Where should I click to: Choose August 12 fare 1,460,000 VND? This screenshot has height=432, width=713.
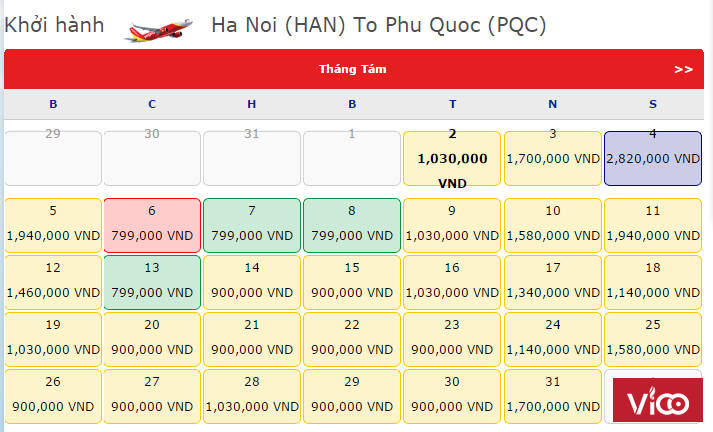click(x=53, y=282)
